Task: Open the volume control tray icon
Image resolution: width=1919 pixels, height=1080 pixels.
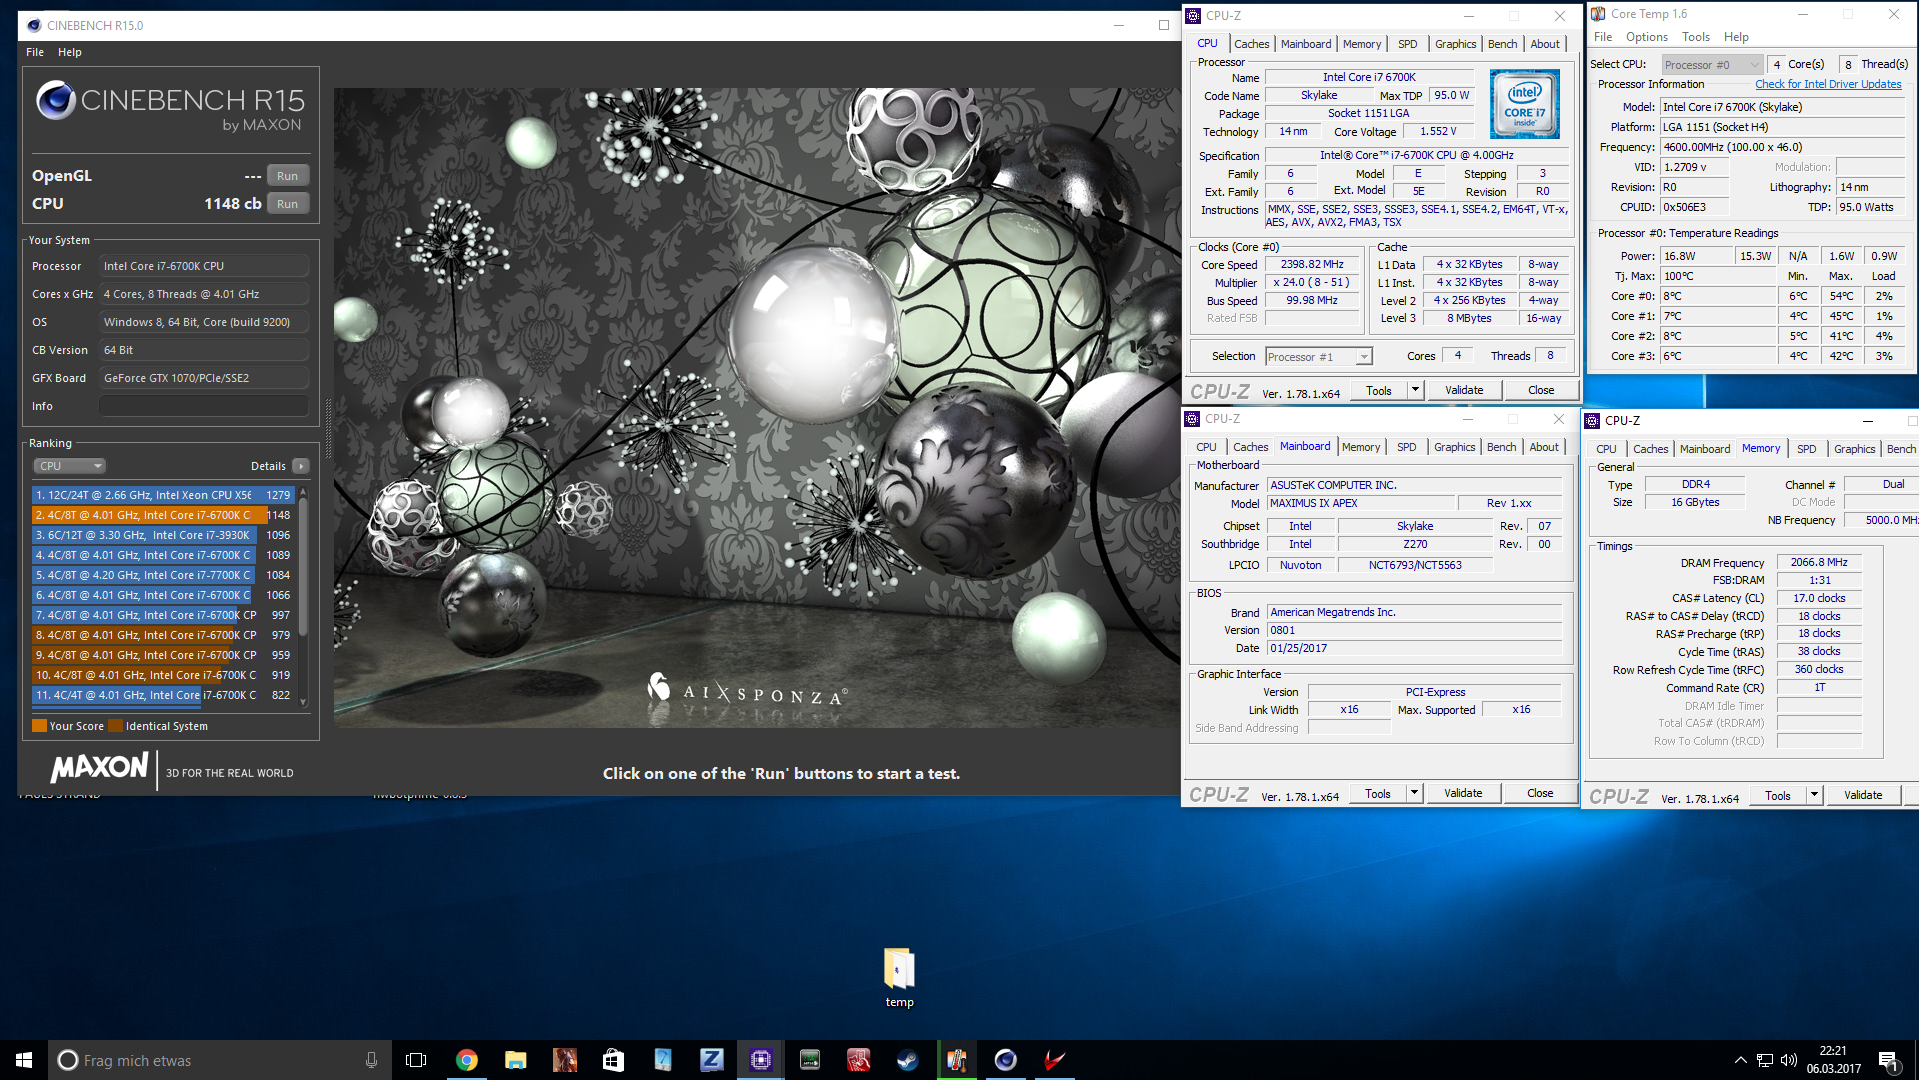Action: [1789, 1060]
